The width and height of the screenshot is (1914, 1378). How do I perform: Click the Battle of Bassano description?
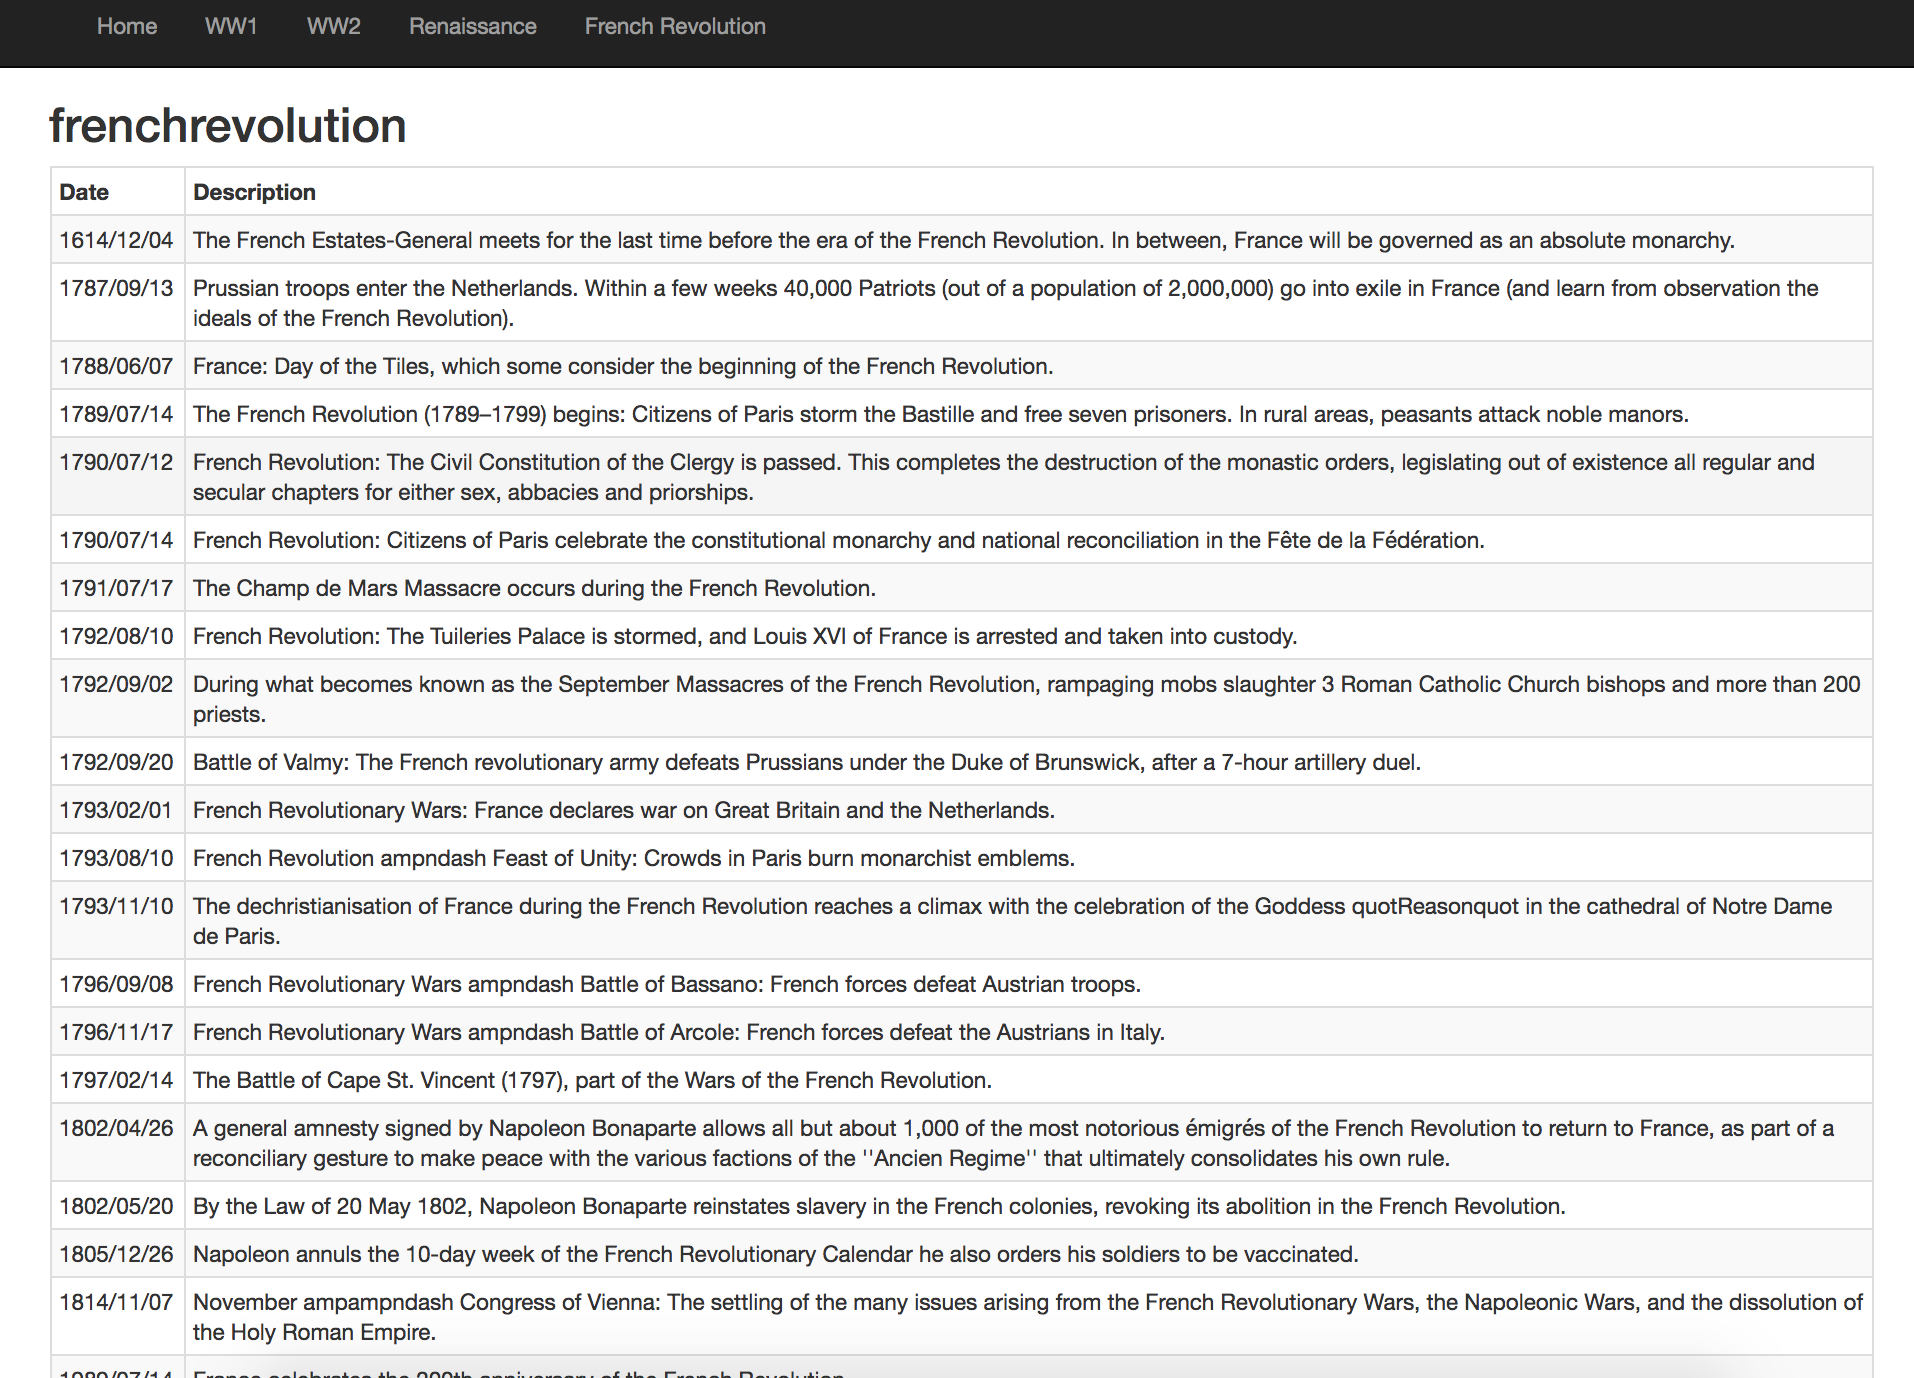[666, 984]
